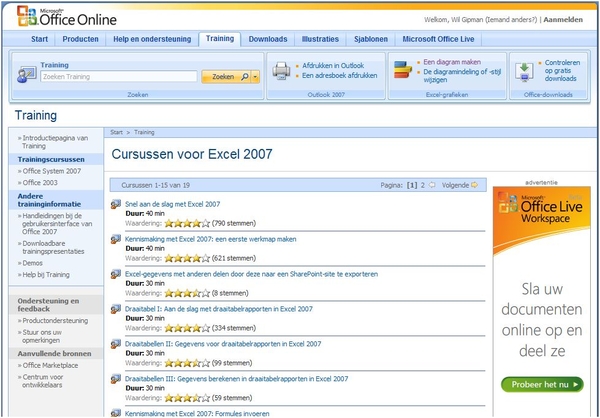
Task: Open the Downloads tab
Action: click(268, 39)
